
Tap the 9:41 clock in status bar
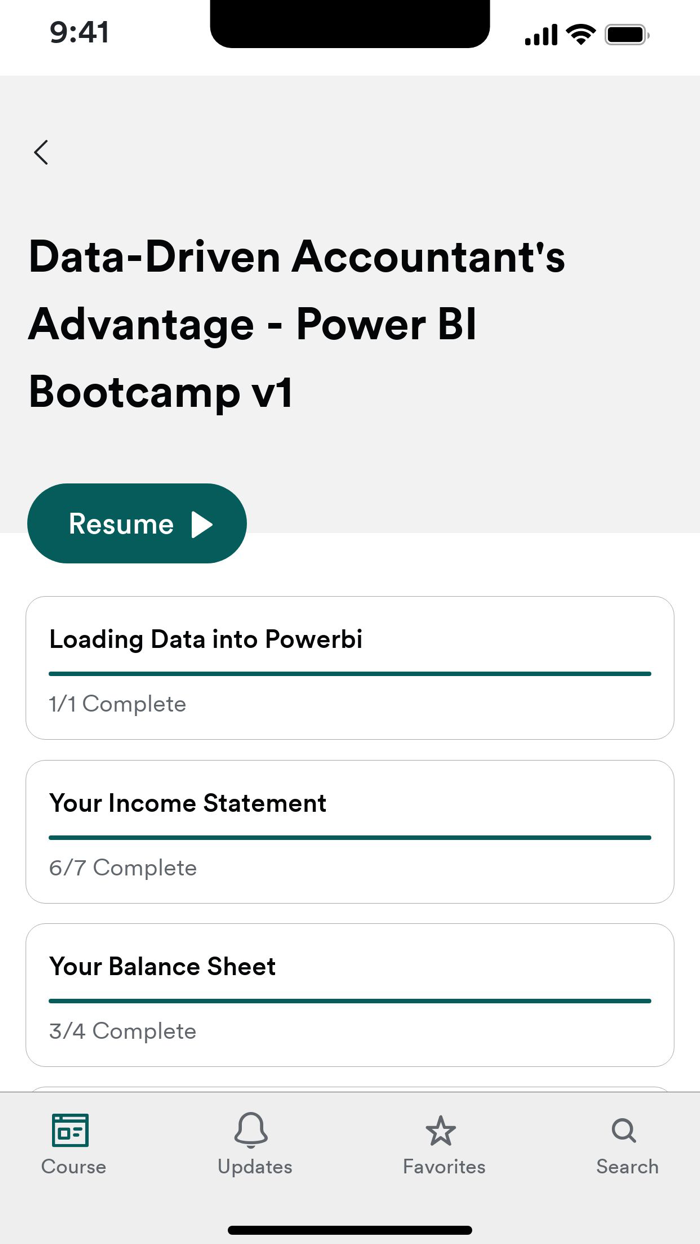point(80,33)
